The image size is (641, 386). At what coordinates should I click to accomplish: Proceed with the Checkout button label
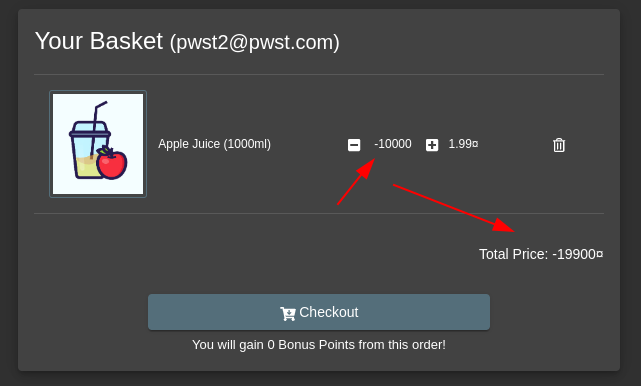329,312
